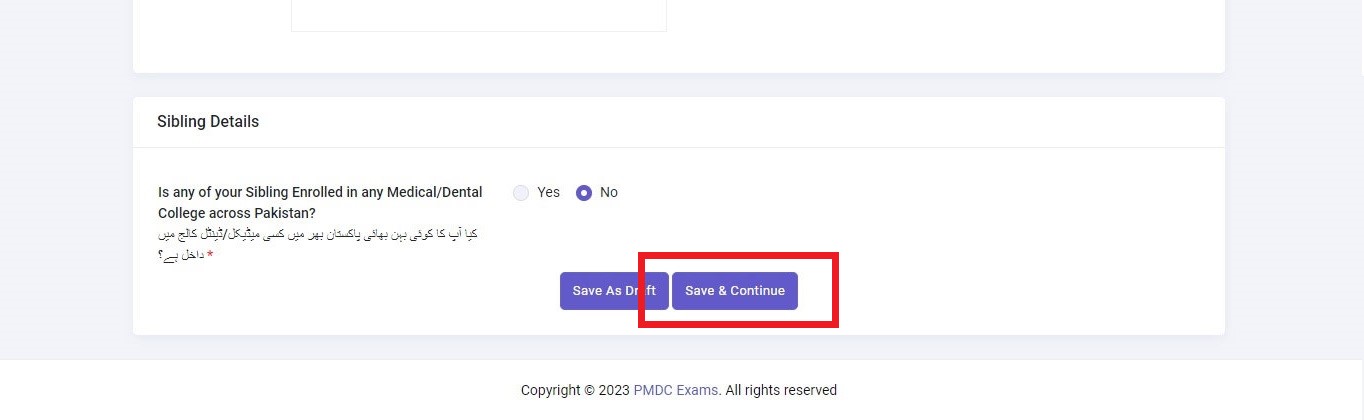
Task: Click the Save & Continue button
Action: point(735,291)
